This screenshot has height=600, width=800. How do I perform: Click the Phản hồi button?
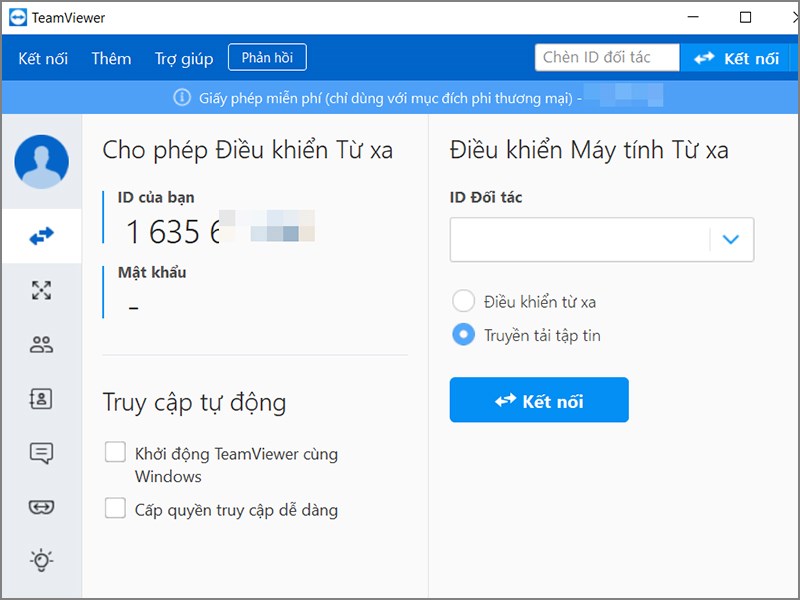click(x=267, y=57)
